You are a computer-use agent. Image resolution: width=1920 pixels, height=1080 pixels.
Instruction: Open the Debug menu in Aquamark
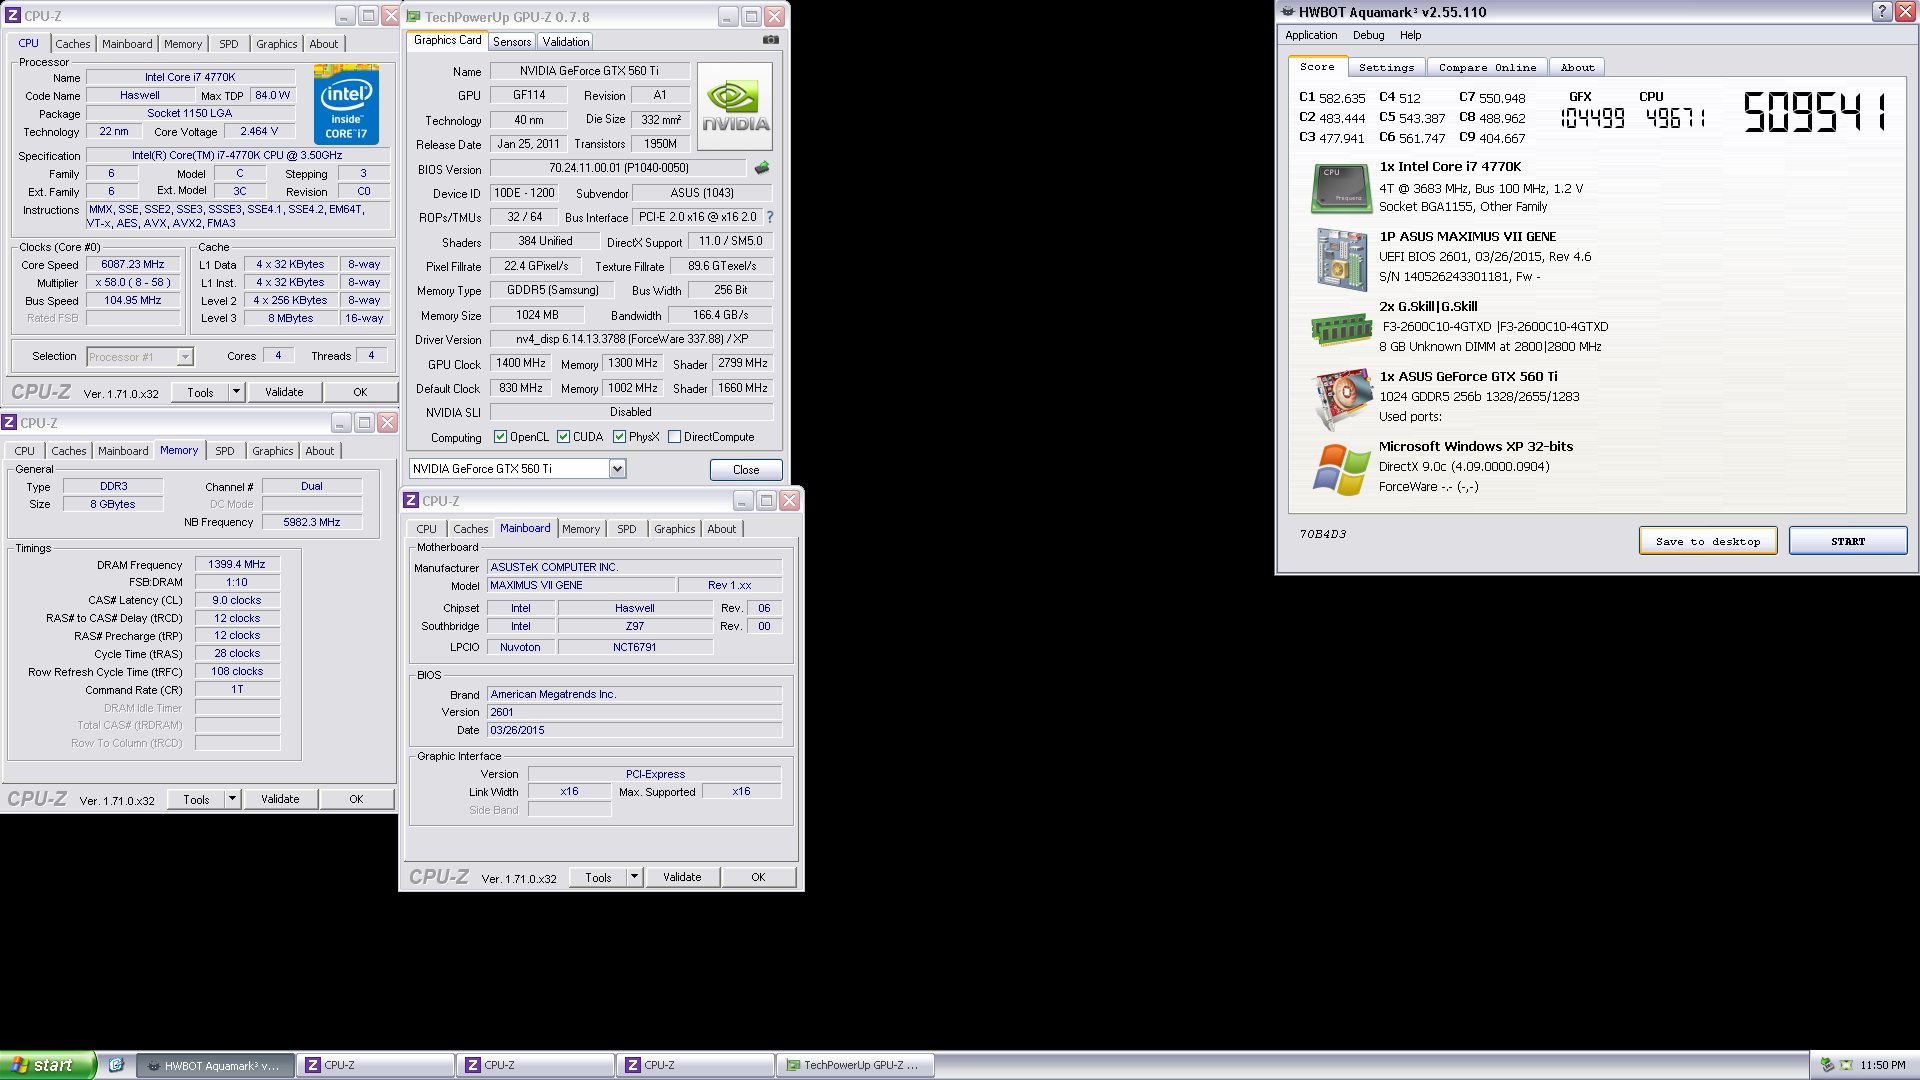point(1368,35)
